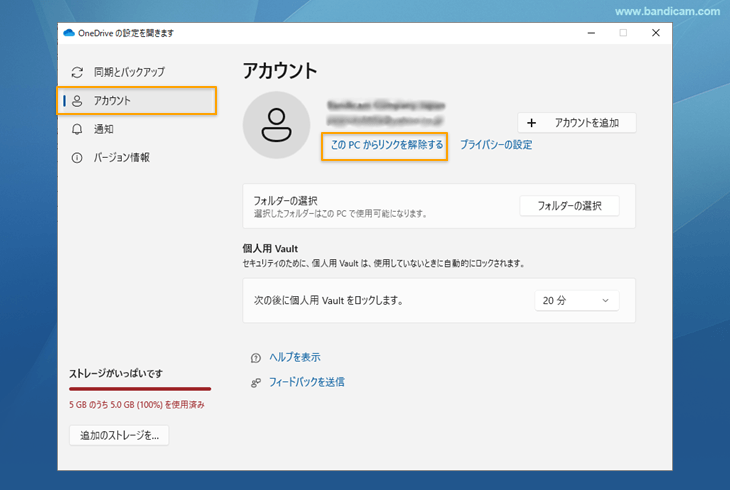Click the feedback person icon
The width and height of the screenshot is (730, 490).
(256, 383)
